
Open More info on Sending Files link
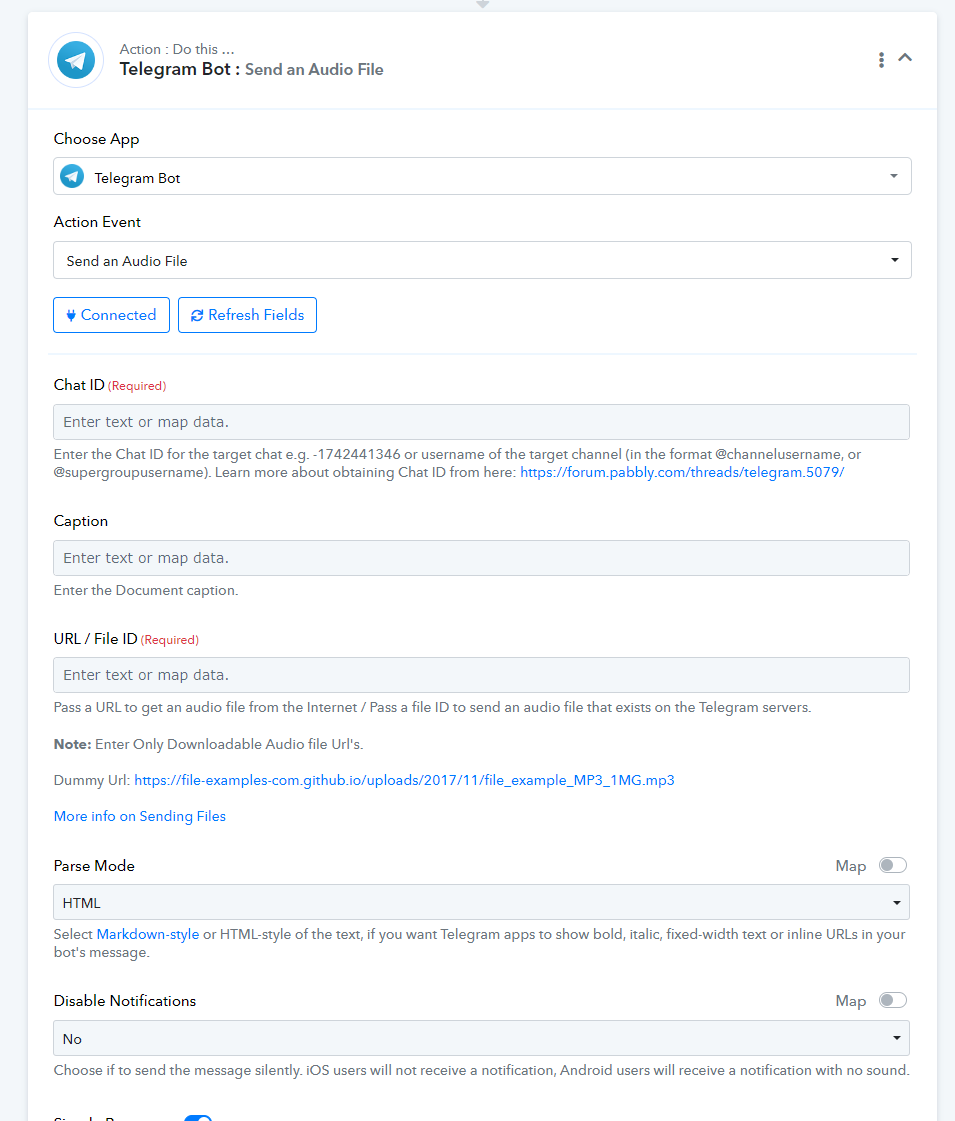pos(140,816)
